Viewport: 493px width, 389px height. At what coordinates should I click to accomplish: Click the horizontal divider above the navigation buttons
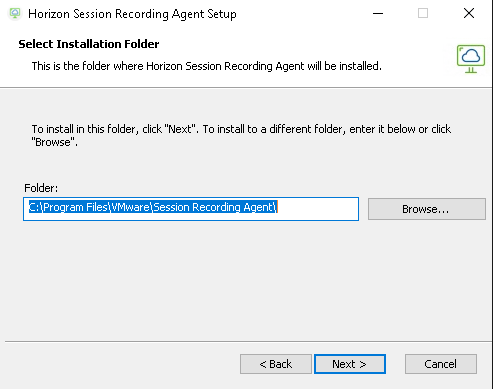(x=248, y=341)
